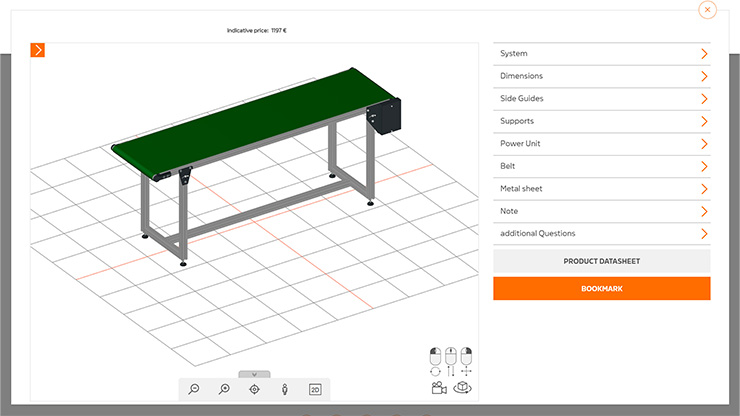Expand the Supports section
This screenshot has width=740, height=416.
pos(602,121)
